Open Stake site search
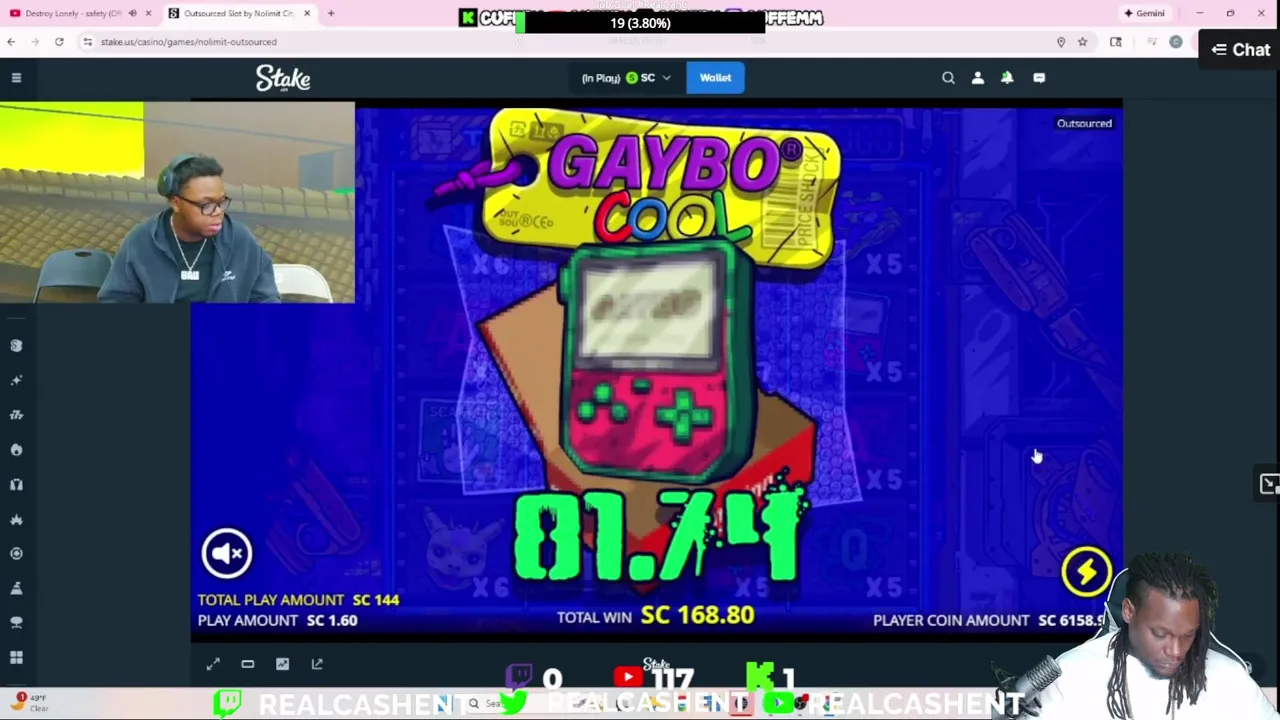The height and width of the screenshot is (720, 1280). click(948, 78)
